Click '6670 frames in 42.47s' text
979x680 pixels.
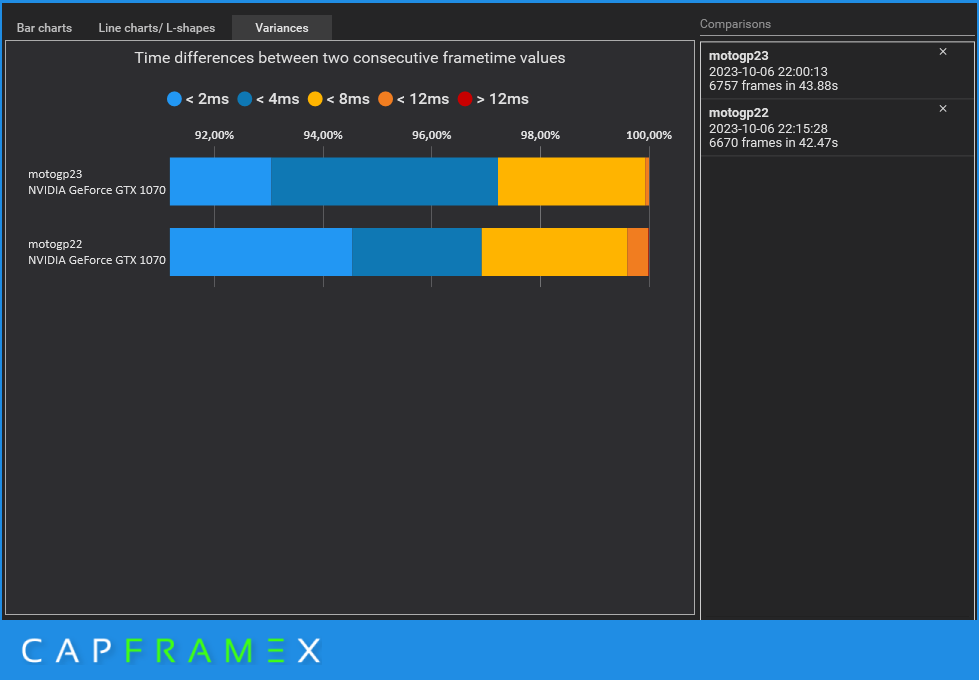(x=773, y=142)
